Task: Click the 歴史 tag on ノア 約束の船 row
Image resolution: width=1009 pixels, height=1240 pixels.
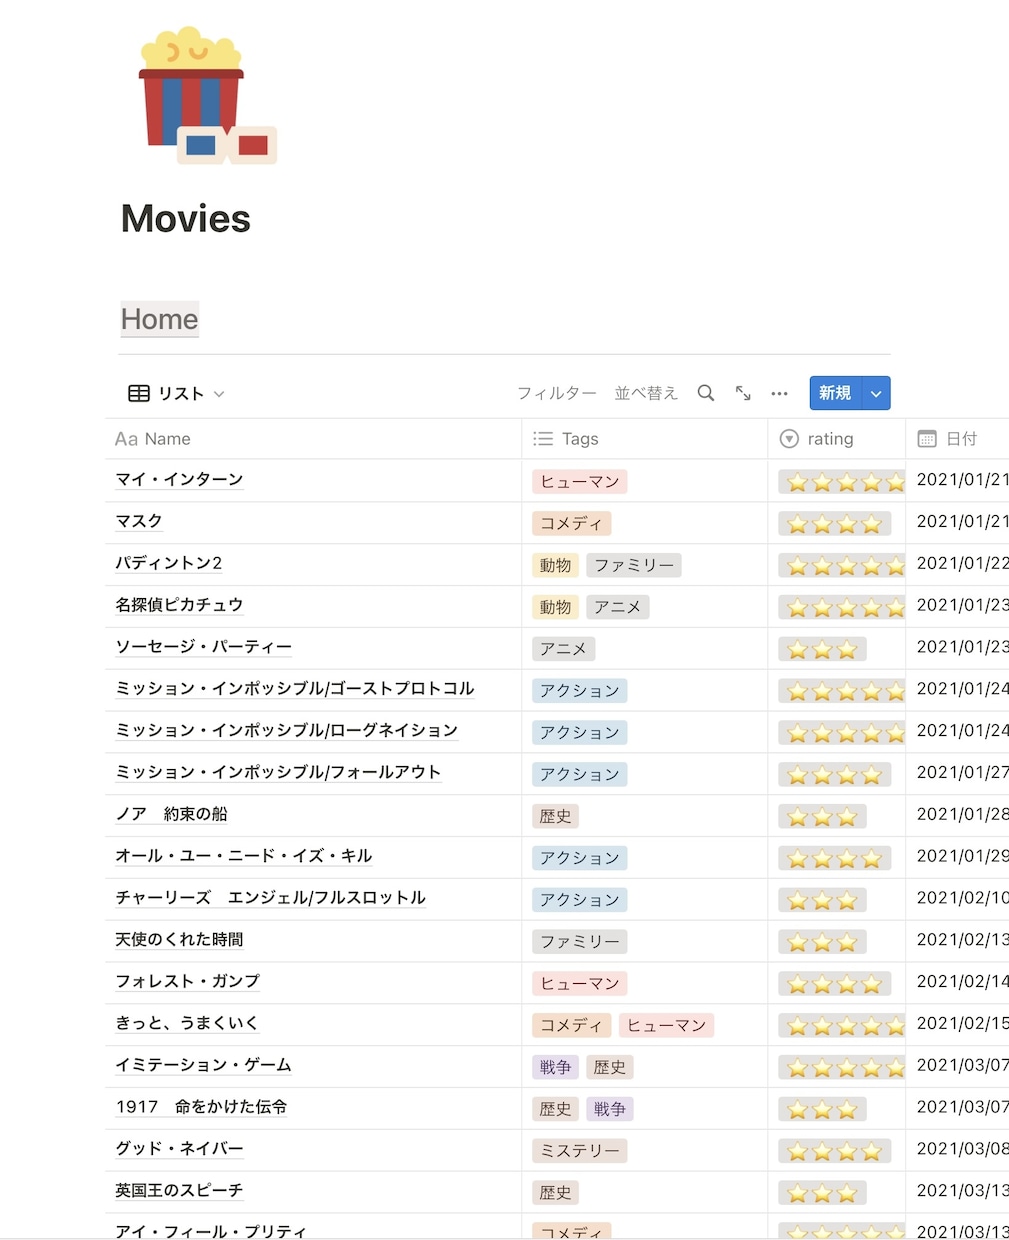Action: (556, 817)
